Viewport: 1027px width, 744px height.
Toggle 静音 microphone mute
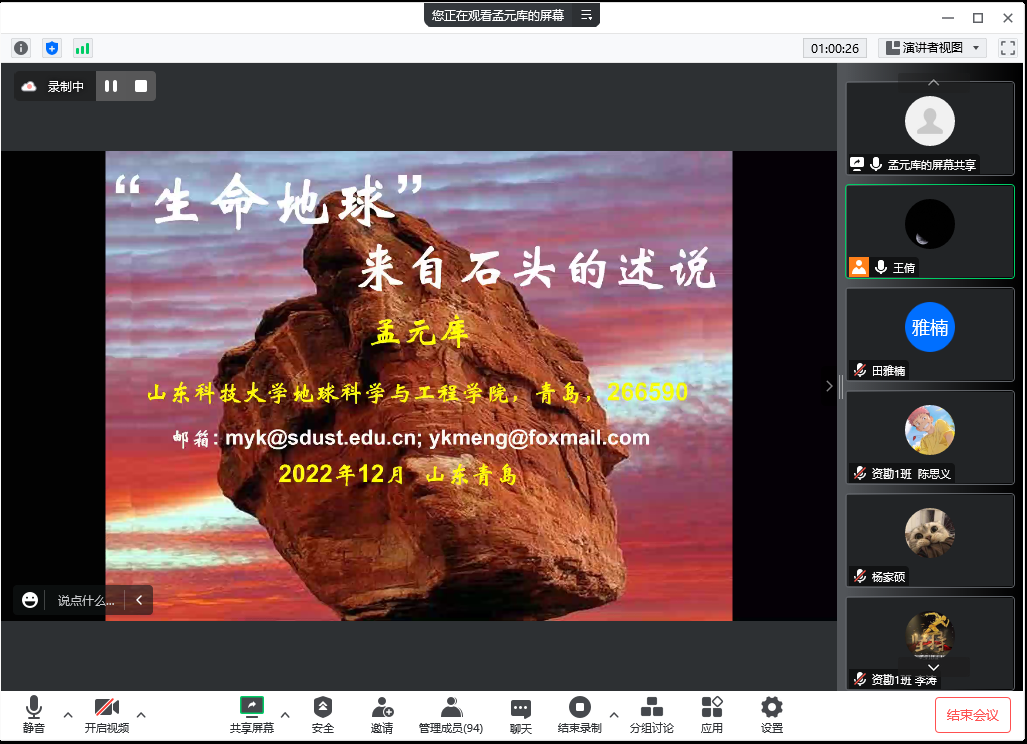[x=33, y=714]
